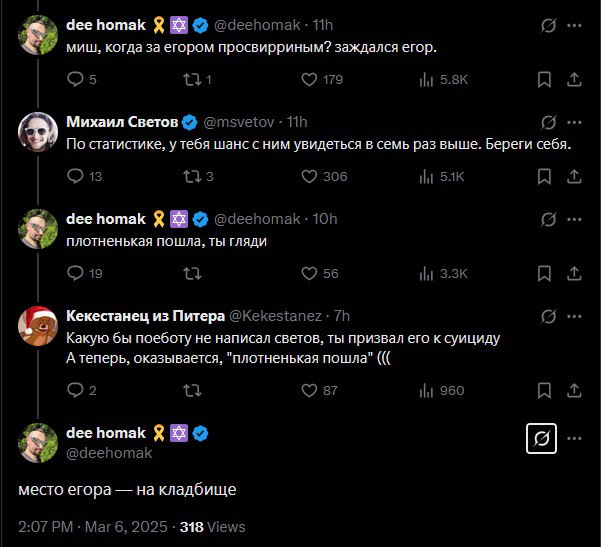Retweet the Кекестанец из Питера tweet
The image size is (601, 547).
(x=194, y=390)
